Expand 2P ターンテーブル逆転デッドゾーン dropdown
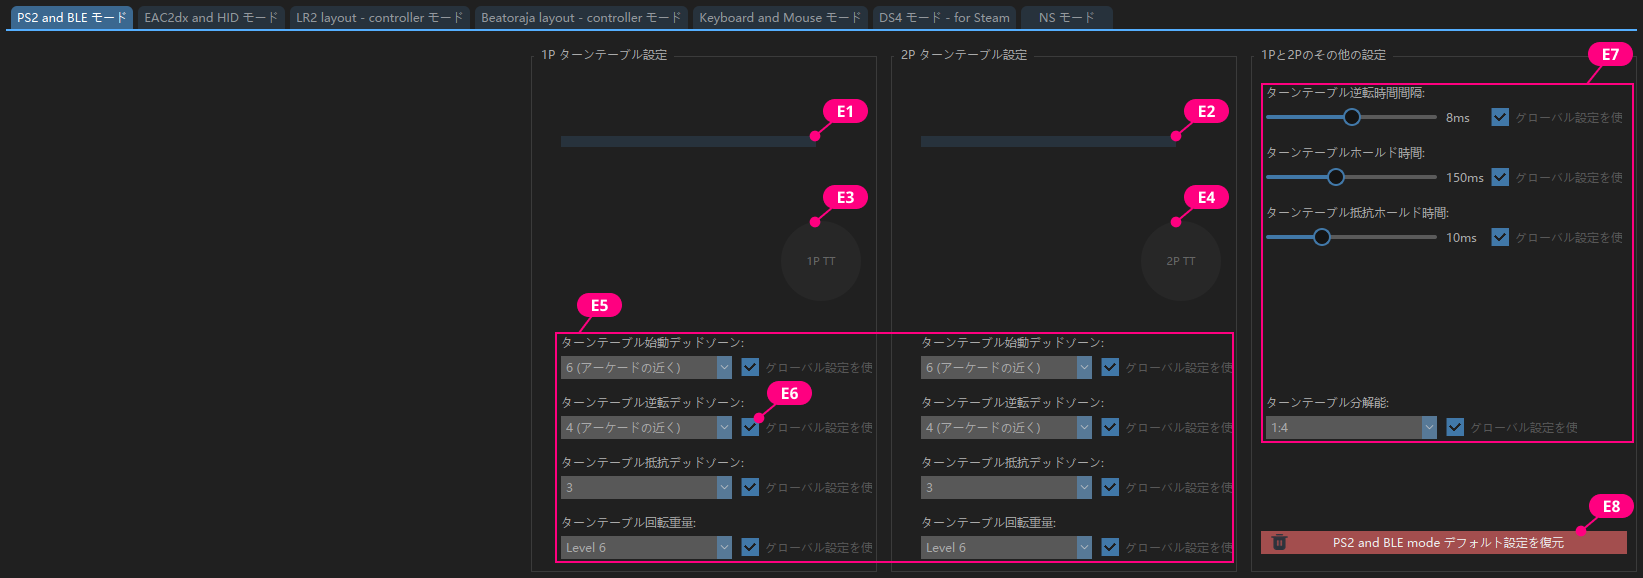Viewport: 1643px width, 578px height. (x=1006, y=427)
